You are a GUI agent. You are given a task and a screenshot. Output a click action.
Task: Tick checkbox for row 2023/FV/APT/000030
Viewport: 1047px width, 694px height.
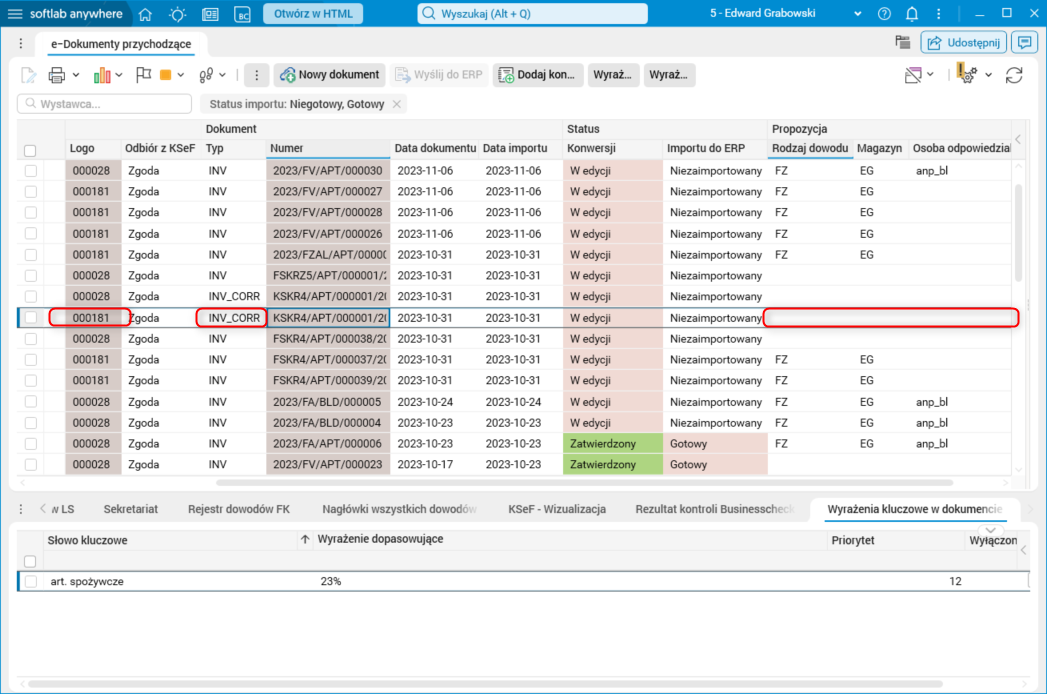31,171
